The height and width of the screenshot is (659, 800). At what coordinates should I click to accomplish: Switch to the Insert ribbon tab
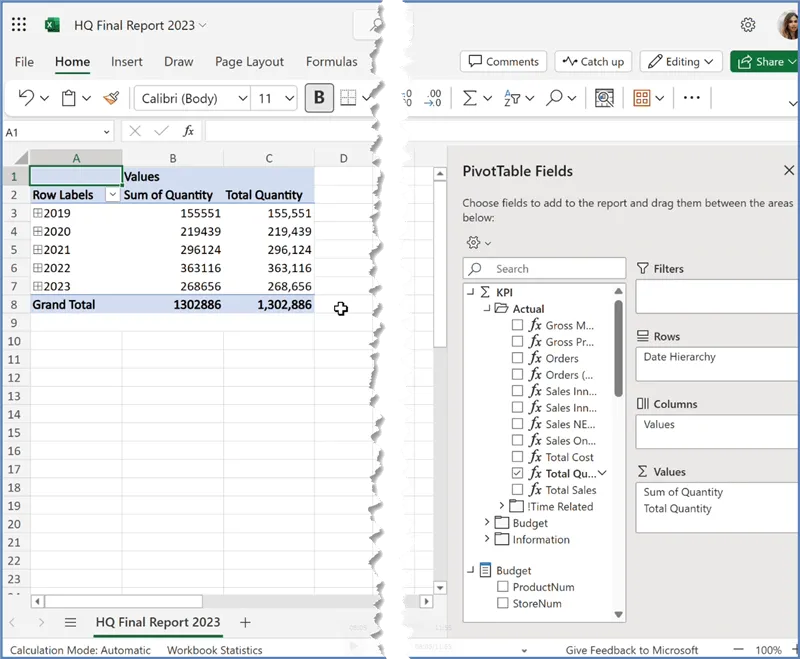(127, 62)
